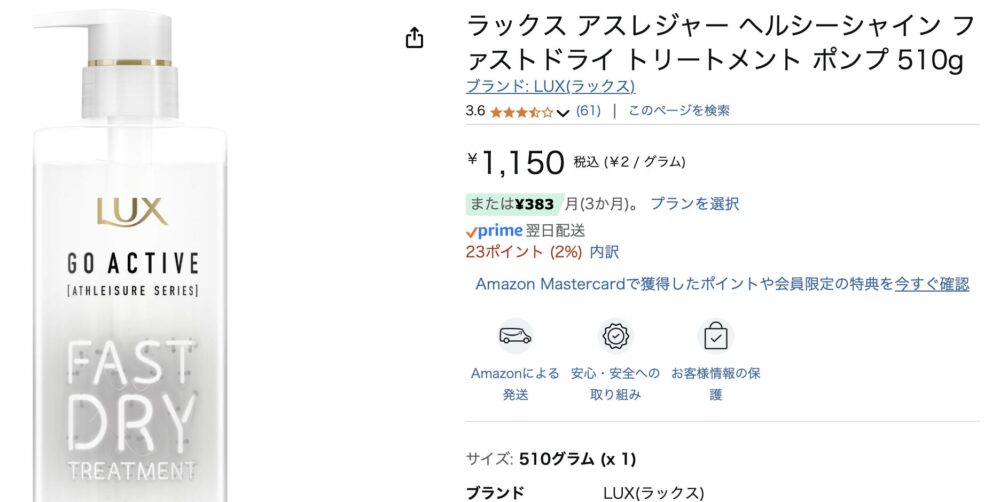Click the star rating icons
Screen dimensions: 1000x502
pyautogui.click(x=521, y=112)
